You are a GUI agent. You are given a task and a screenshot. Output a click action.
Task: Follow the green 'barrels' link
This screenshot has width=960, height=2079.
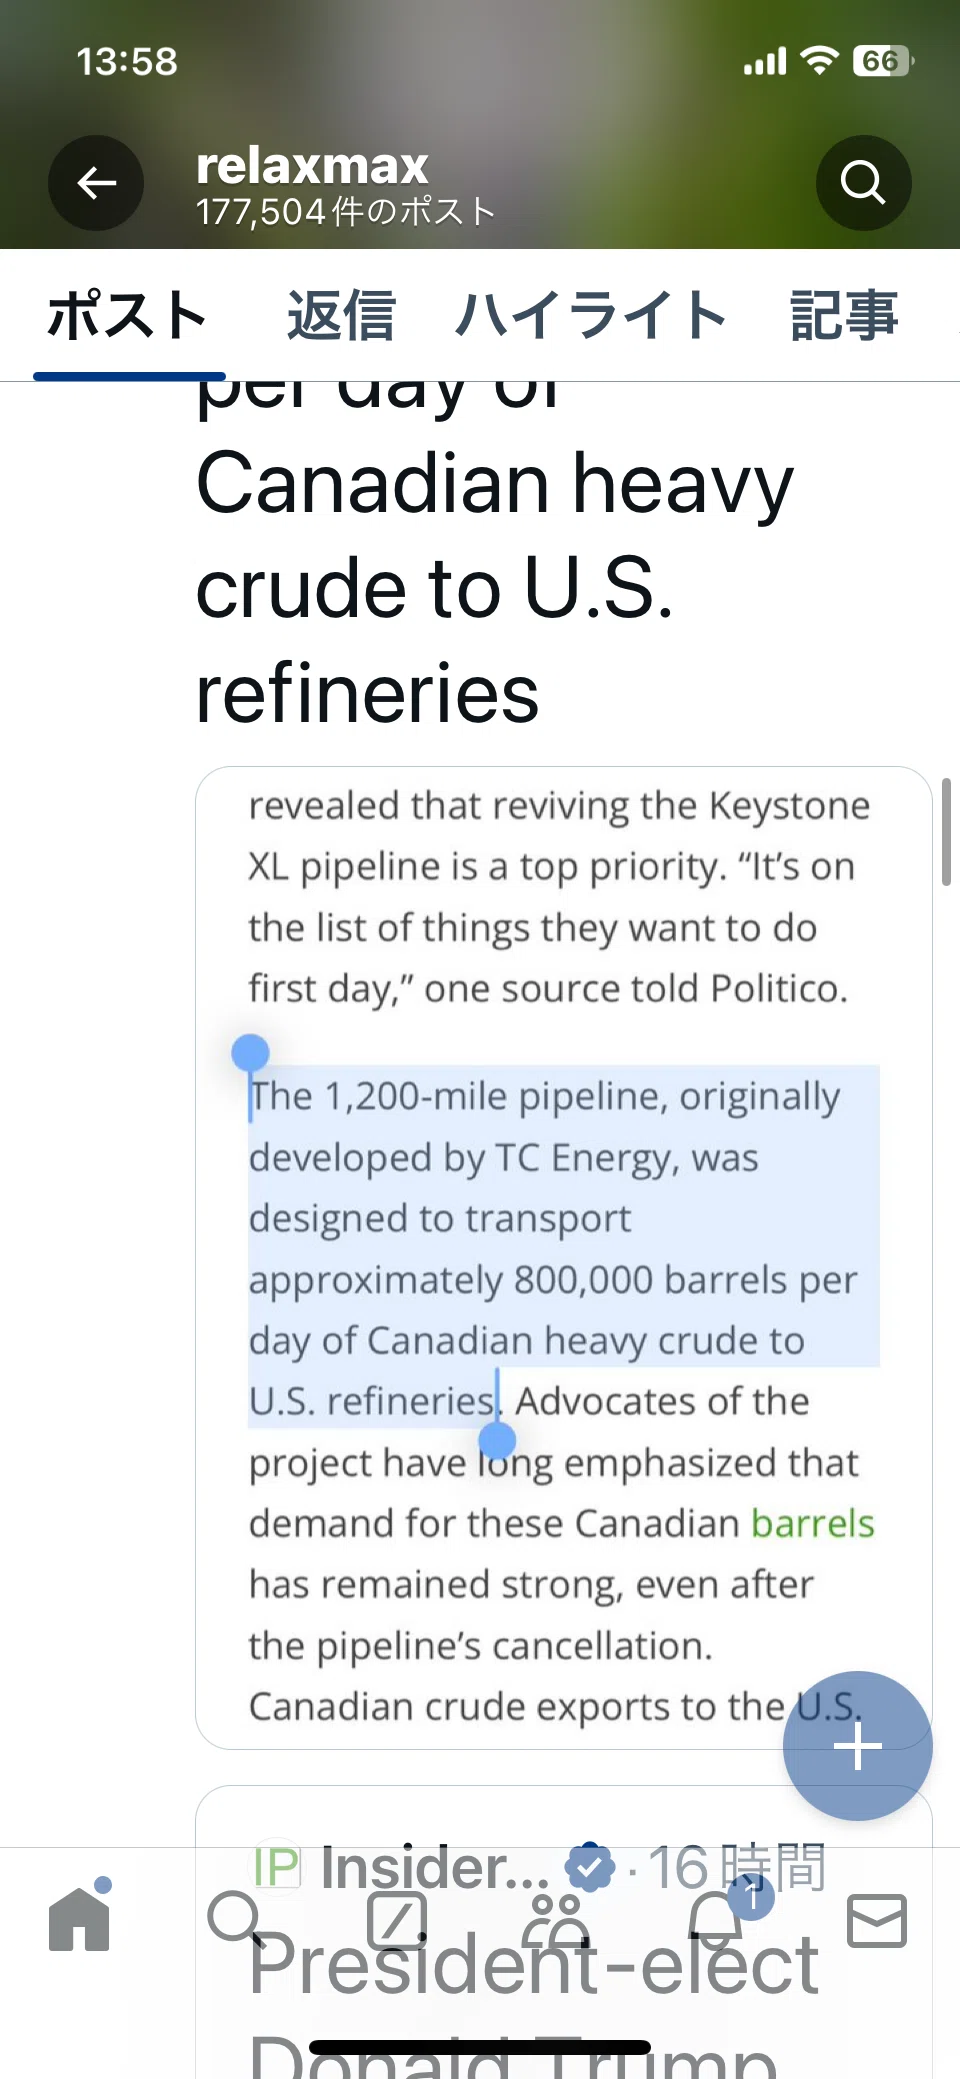click(x=812, y=1524)
